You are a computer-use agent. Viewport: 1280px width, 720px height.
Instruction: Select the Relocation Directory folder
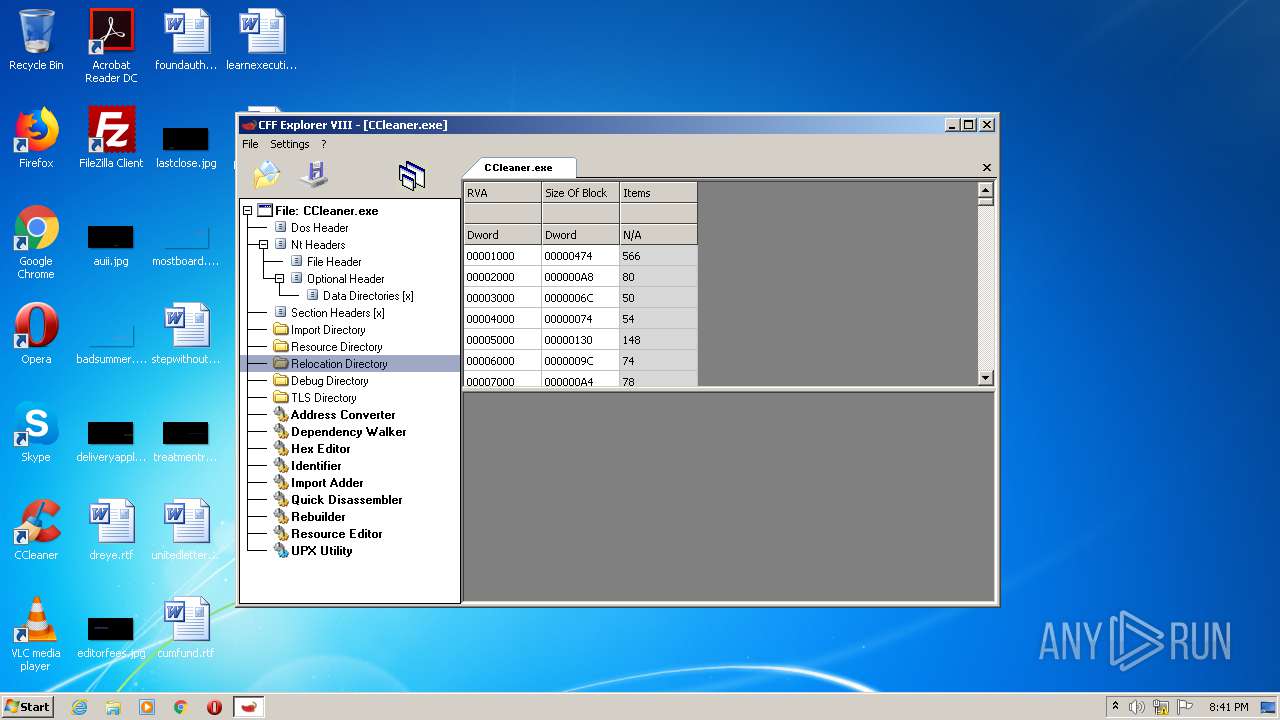(339, 364)
